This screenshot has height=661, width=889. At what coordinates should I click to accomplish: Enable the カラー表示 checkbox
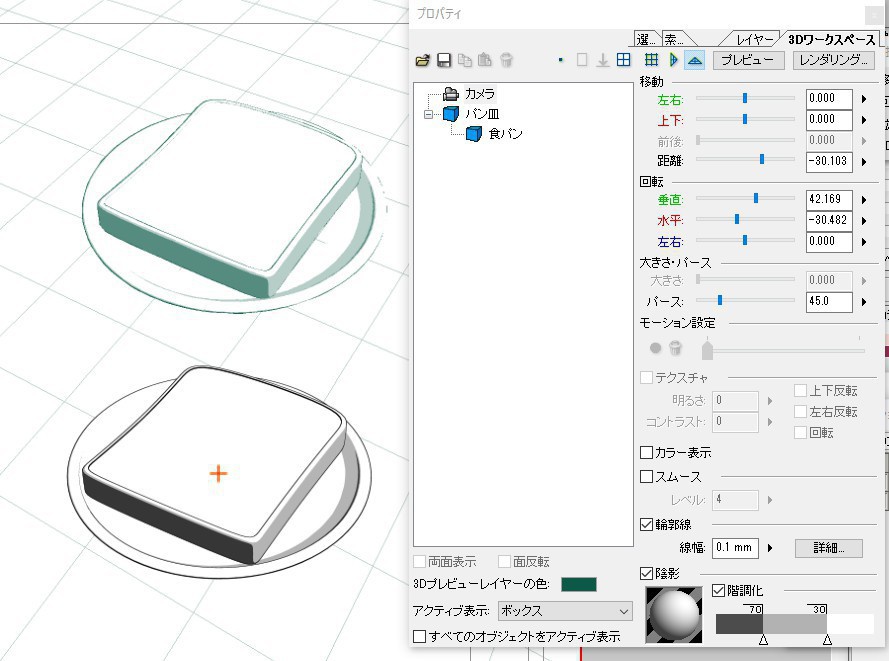click(646, 453)
